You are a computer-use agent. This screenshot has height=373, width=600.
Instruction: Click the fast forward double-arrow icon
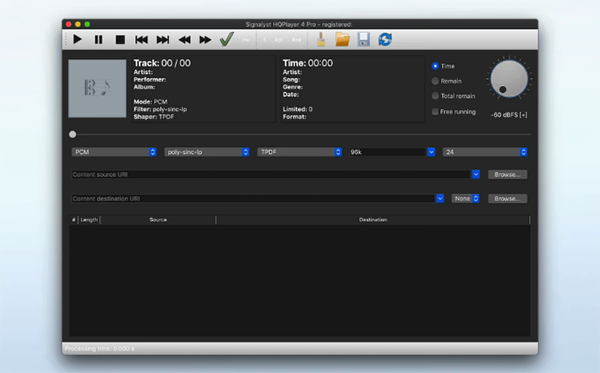(205, 39)
